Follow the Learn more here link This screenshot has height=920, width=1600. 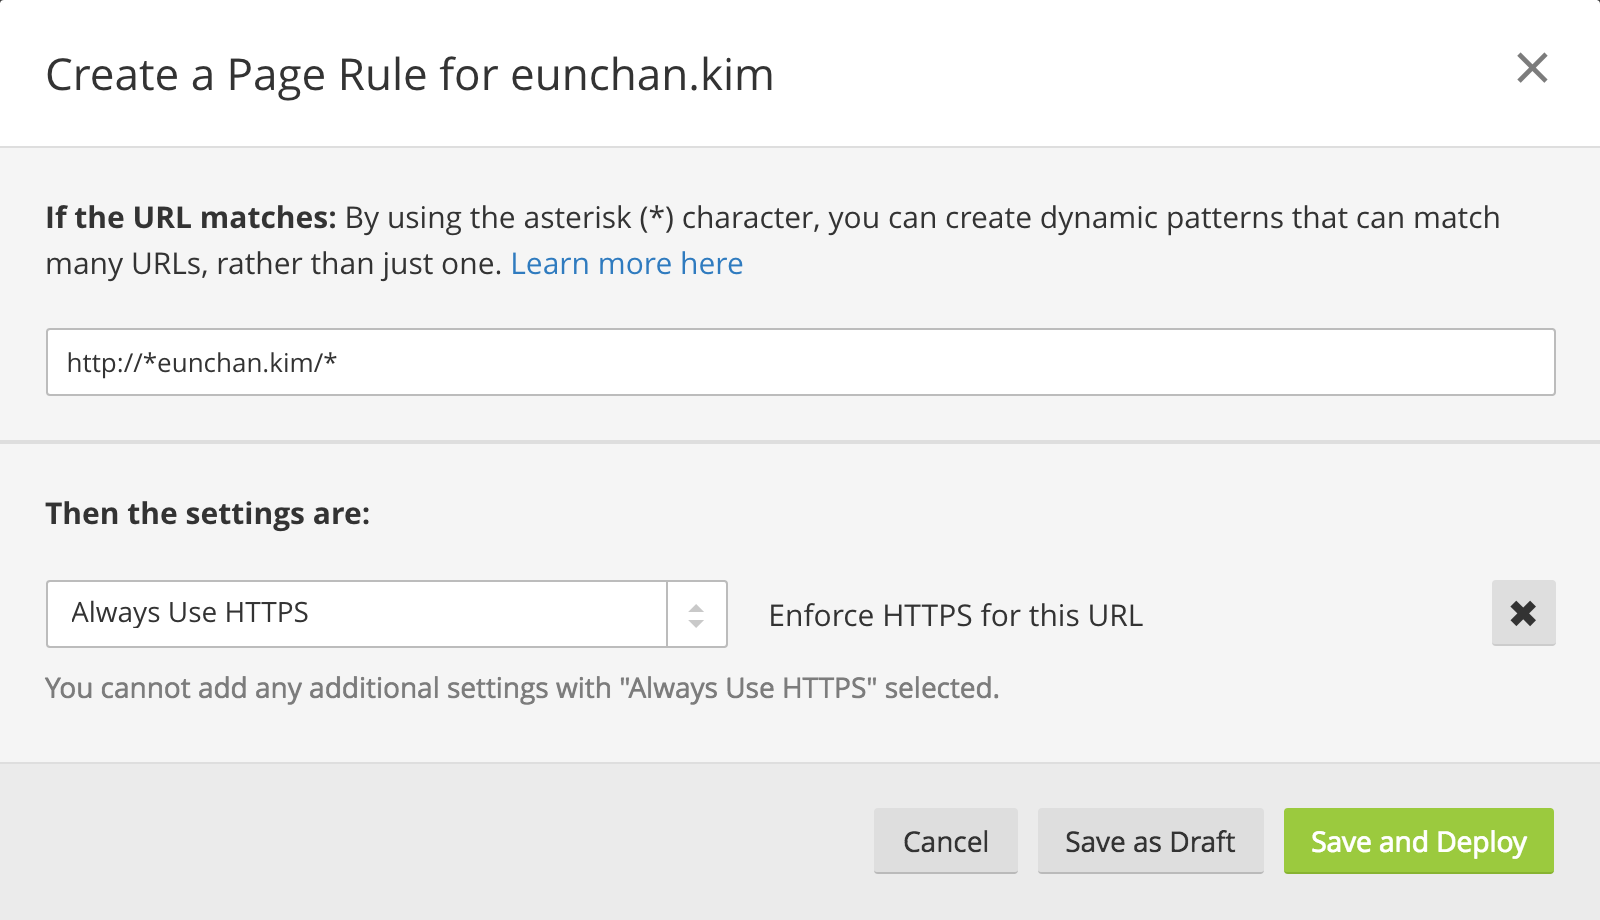(x=627, y=264)
